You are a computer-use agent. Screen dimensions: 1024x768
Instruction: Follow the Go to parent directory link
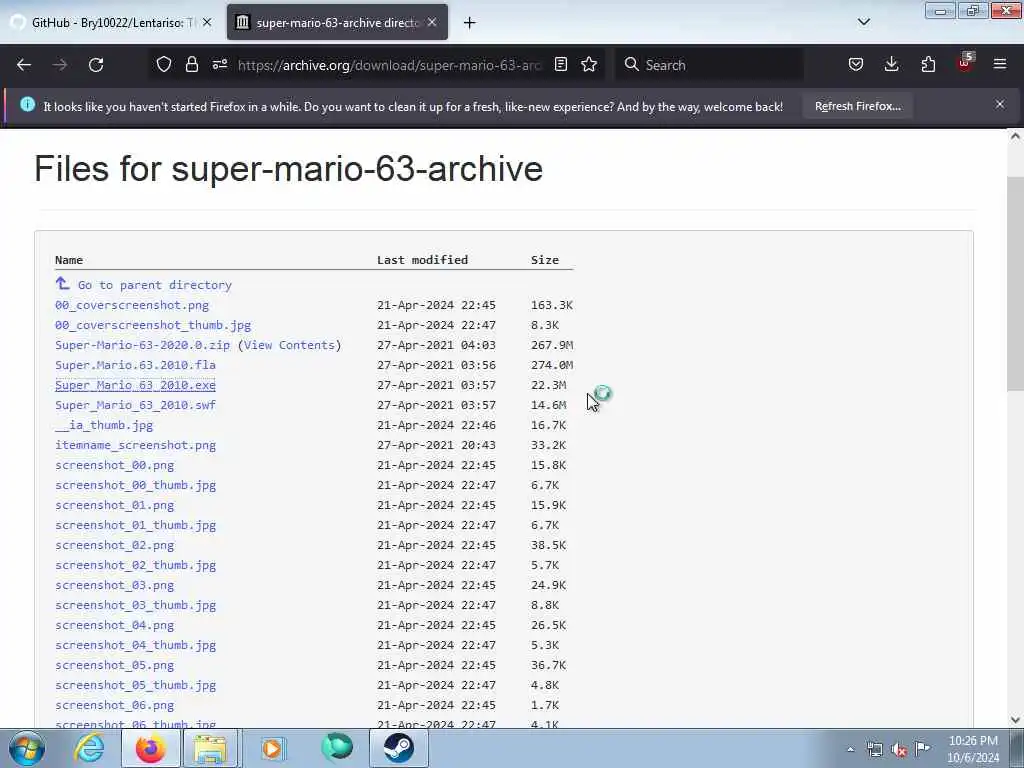click(155, 285)
